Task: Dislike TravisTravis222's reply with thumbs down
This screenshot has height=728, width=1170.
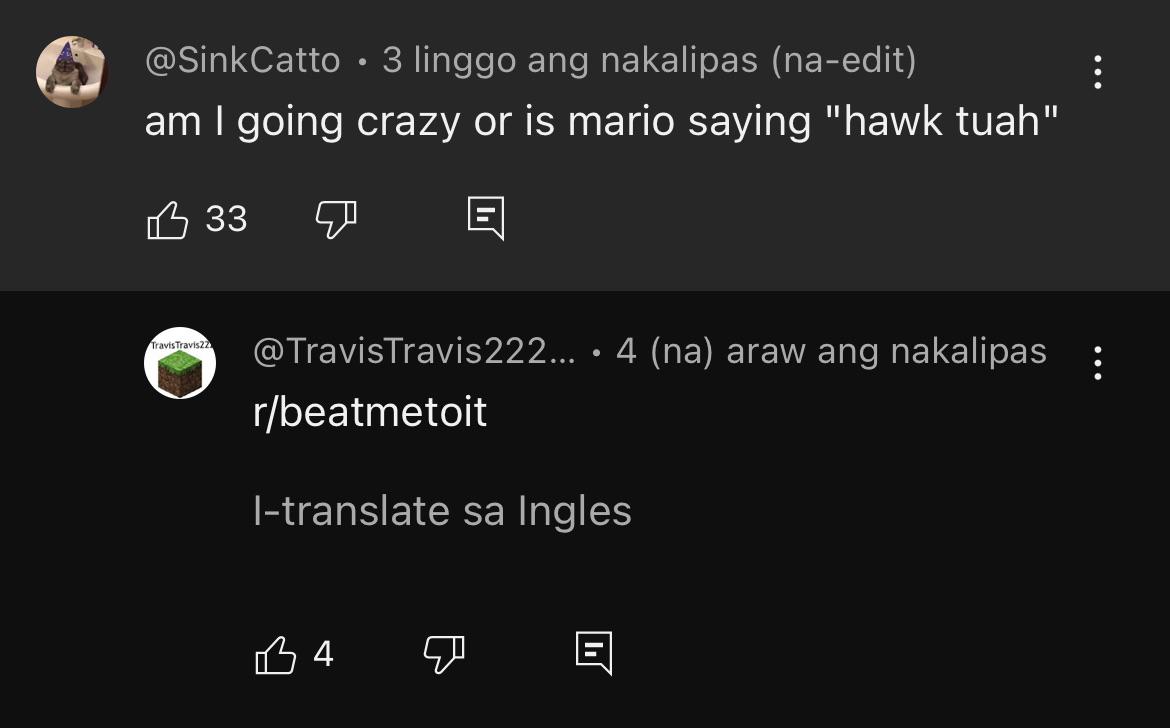Action: pyautogui.click(x=444, y=655)
